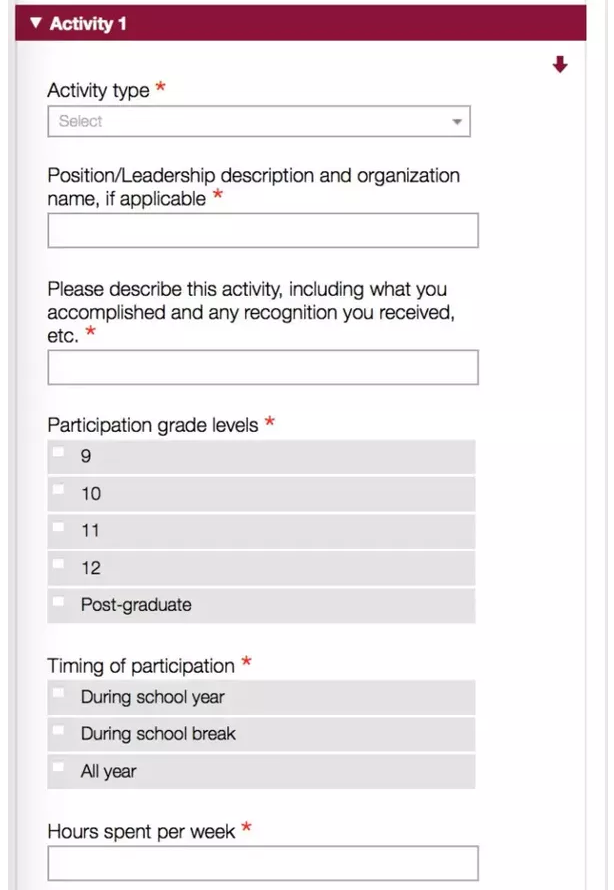Viewport: 614px width, 890px height.
Task: Click the Hours spent per week field
Action: point(262,863)
